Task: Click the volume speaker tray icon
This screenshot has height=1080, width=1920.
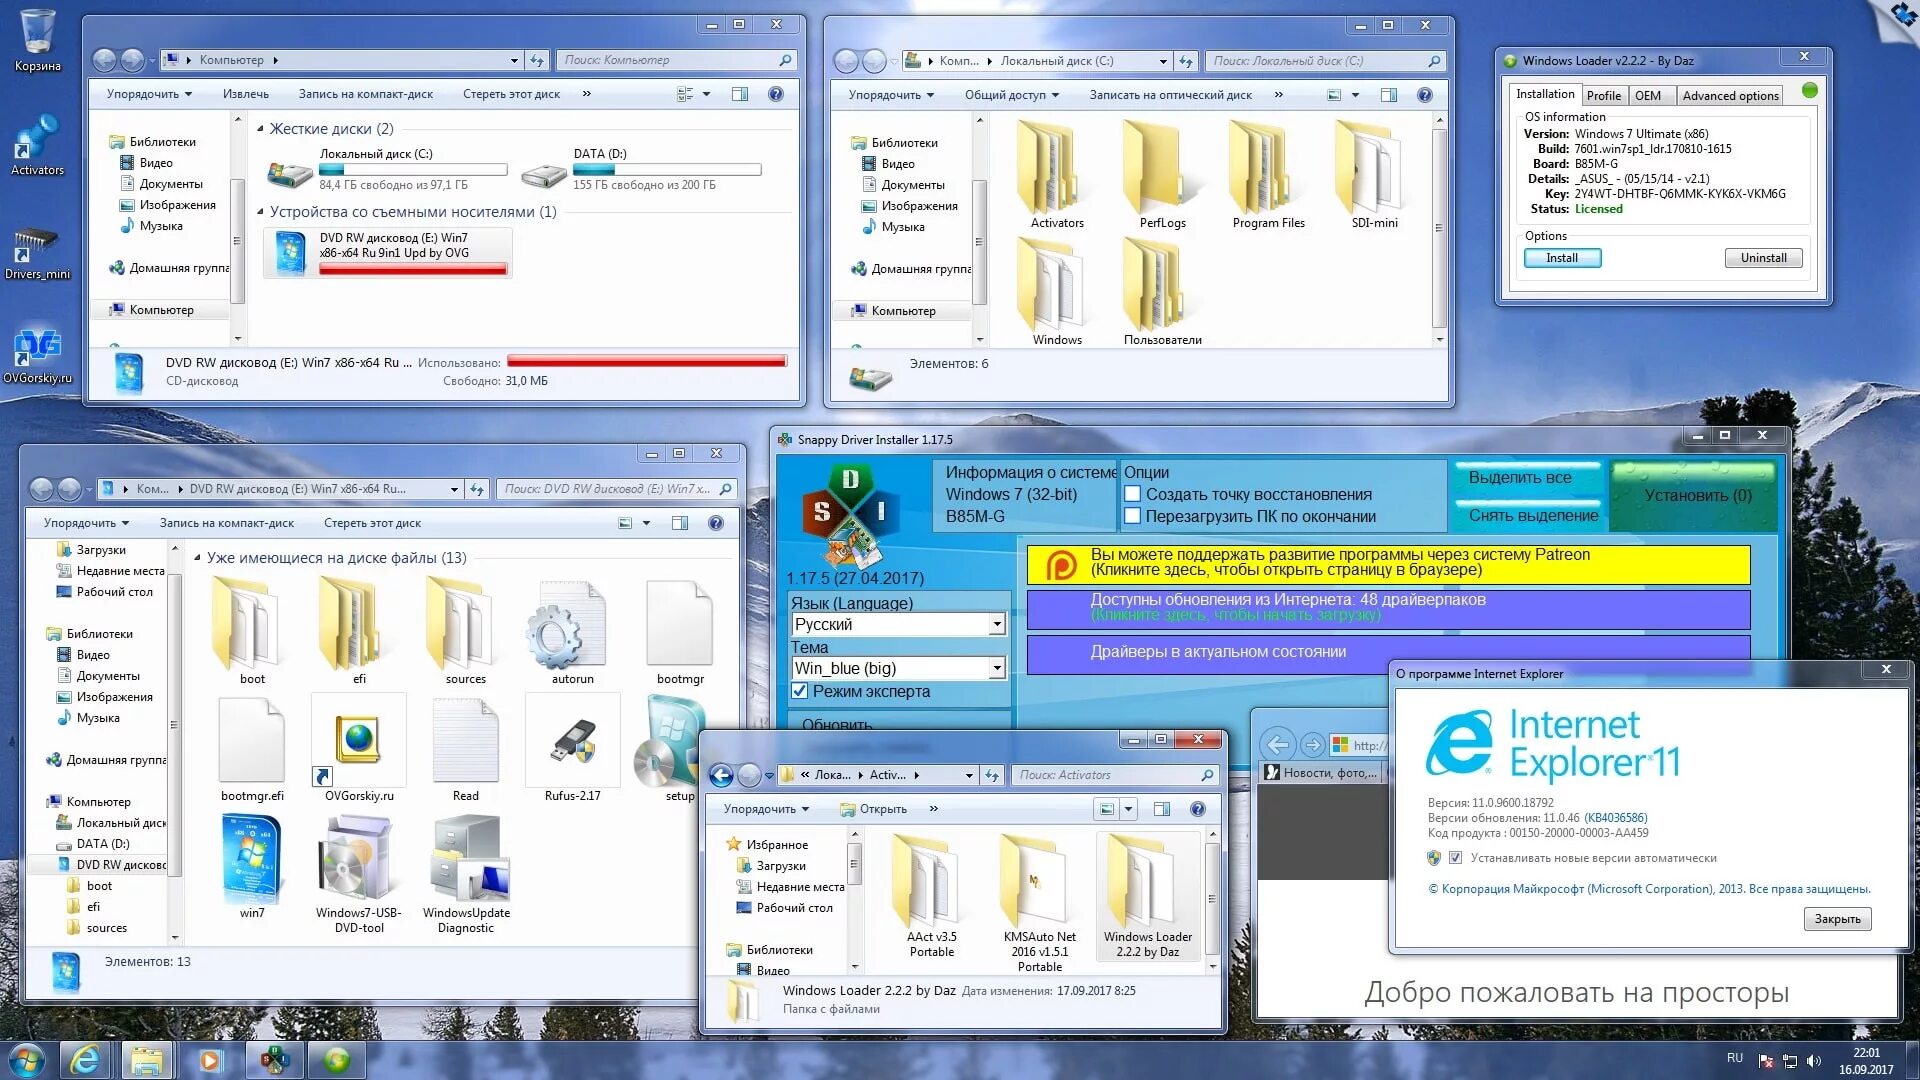Action: point(1814,1061)
